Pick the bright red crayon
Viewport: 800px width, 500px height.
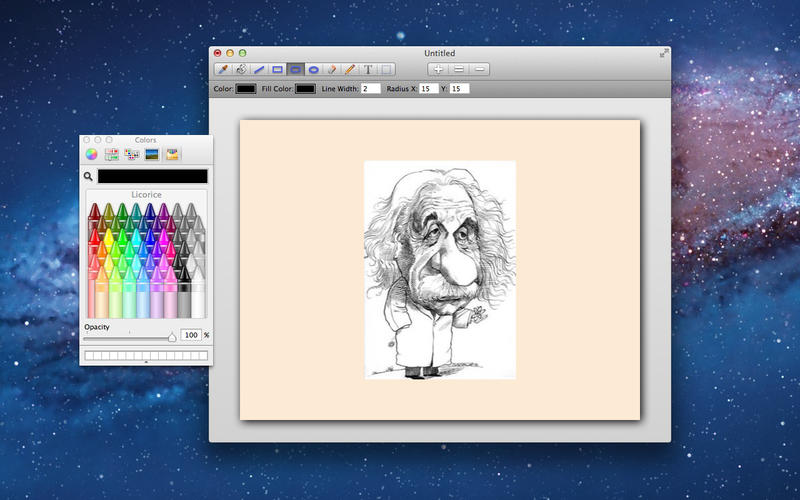point(94,239)
